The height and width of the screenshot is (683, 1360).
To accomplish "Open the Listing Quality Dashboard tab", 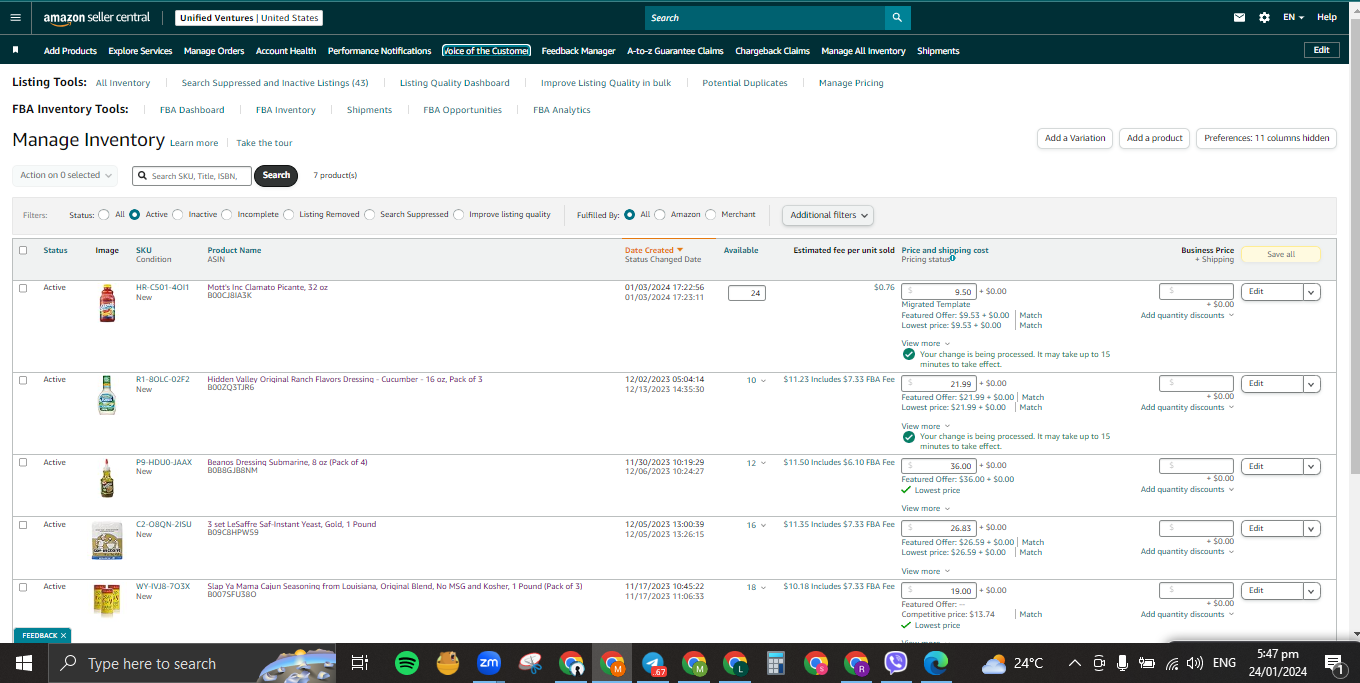I will tap(454, 83).
